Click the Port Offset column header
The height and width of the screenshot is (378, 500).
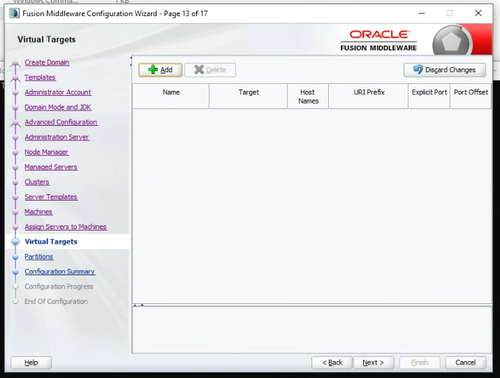click(x=471, y=96)
